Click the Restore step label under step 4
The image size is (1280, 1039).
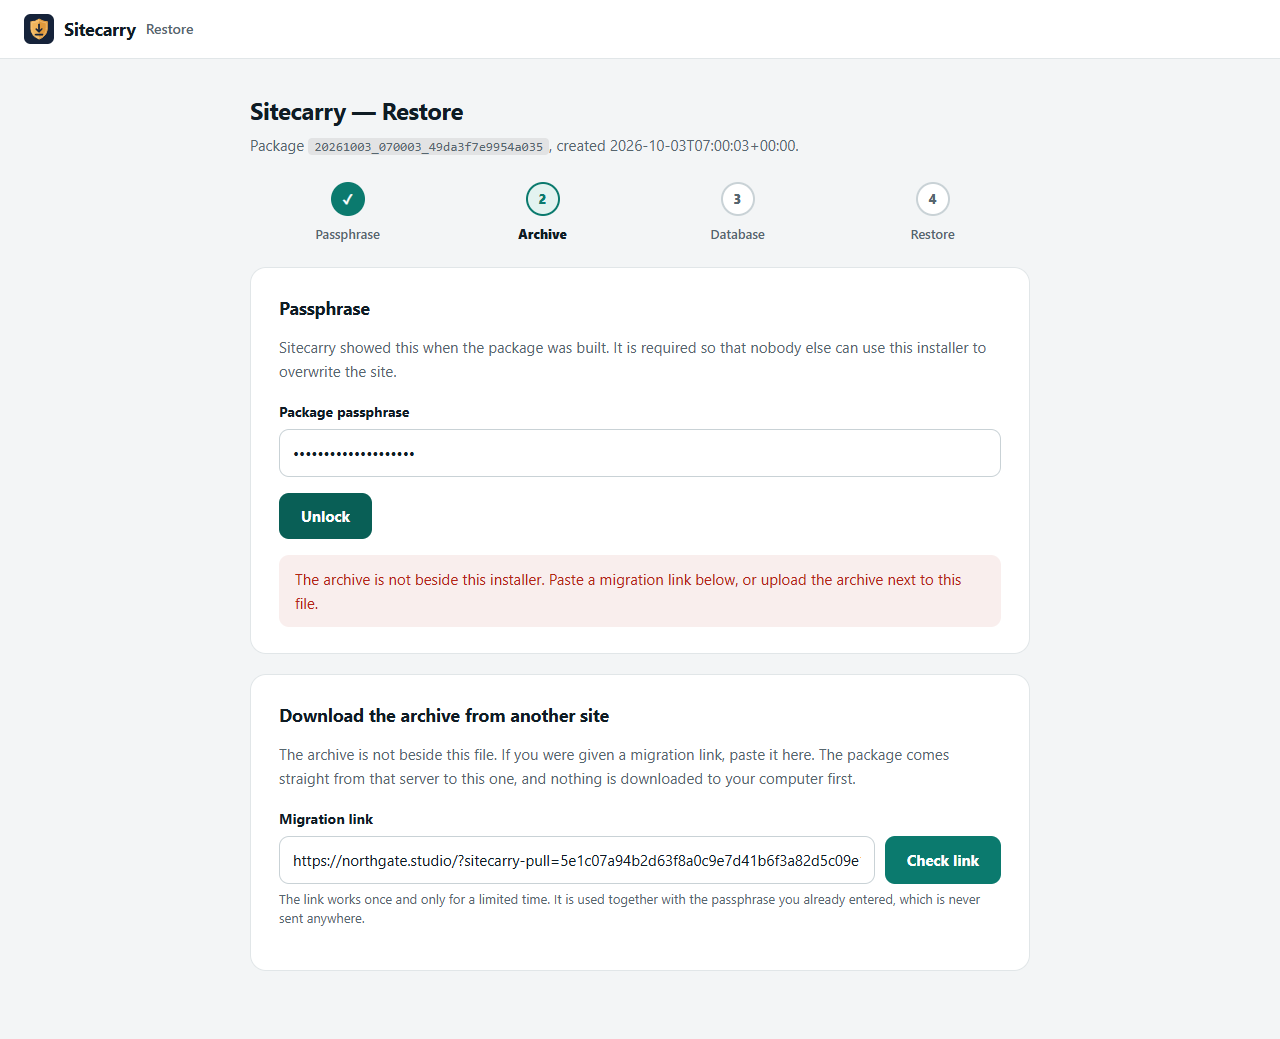click(933, 235)
